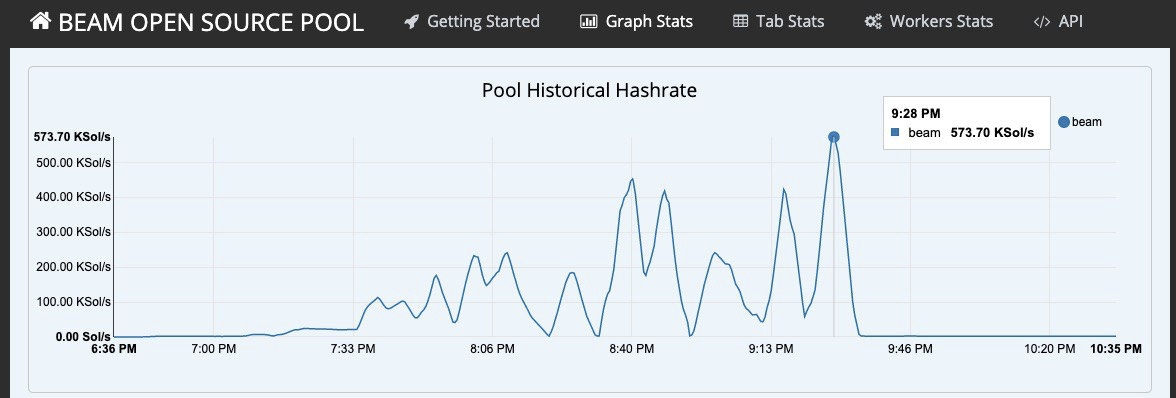The image size is (1176, 398).
Task: Click the 573.70 KSol/s y-axis maximum label
Action: [73, 136]
